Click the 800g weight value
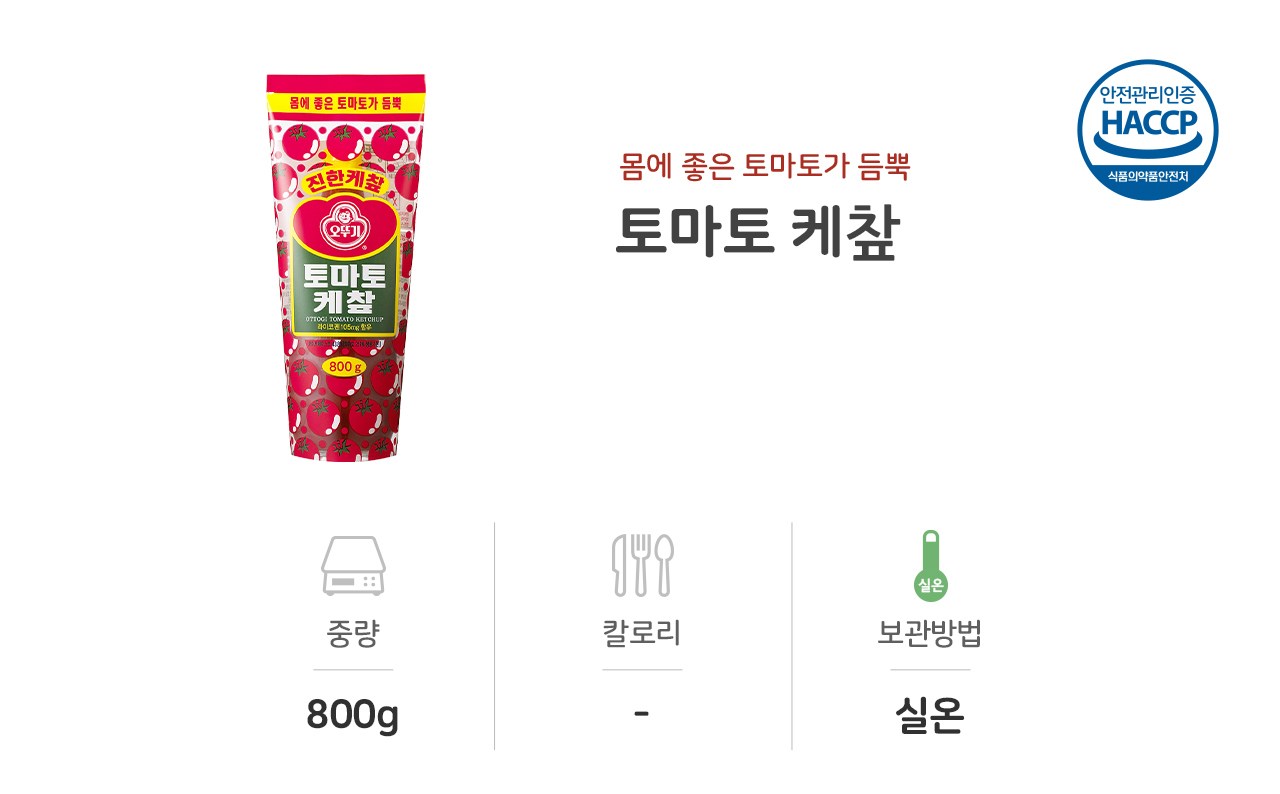 (x=352, y=715)
